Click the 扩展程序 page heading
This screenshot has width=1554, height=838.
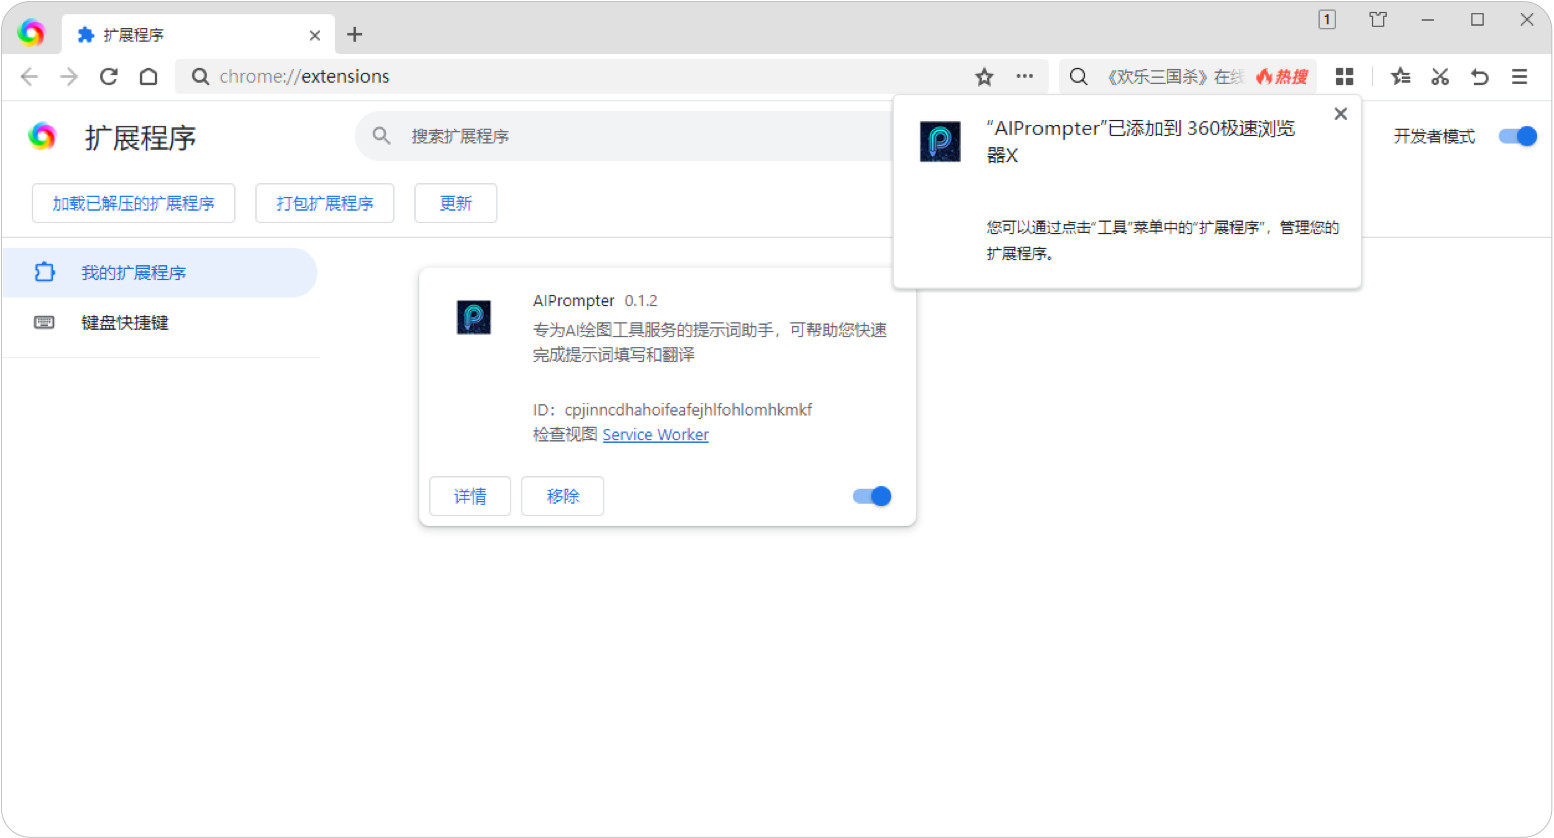[140, 138]
